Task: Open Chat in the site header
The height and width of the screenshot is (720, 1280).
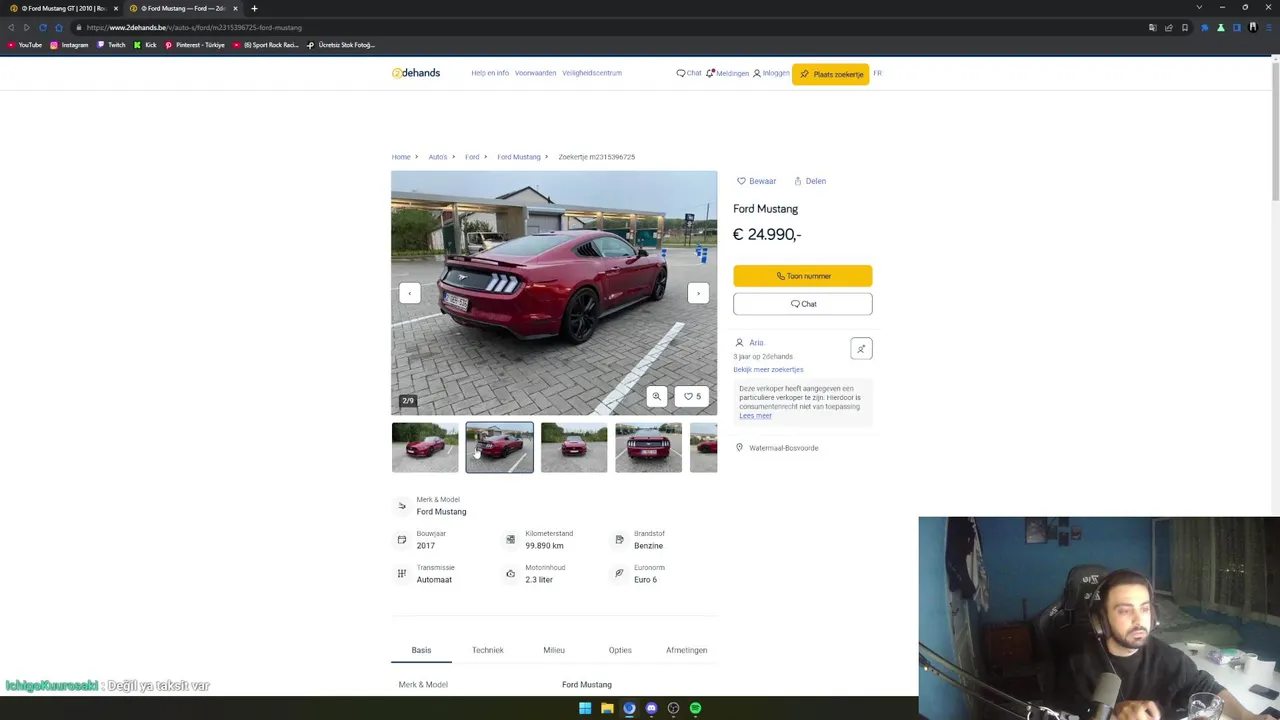Action: 689,73
